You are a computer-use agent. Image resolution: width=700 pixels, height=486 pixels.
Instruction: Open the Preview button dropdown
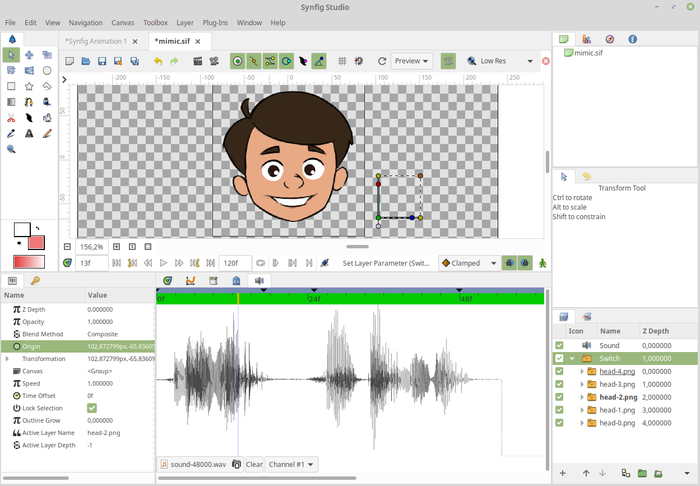[411, 61]
